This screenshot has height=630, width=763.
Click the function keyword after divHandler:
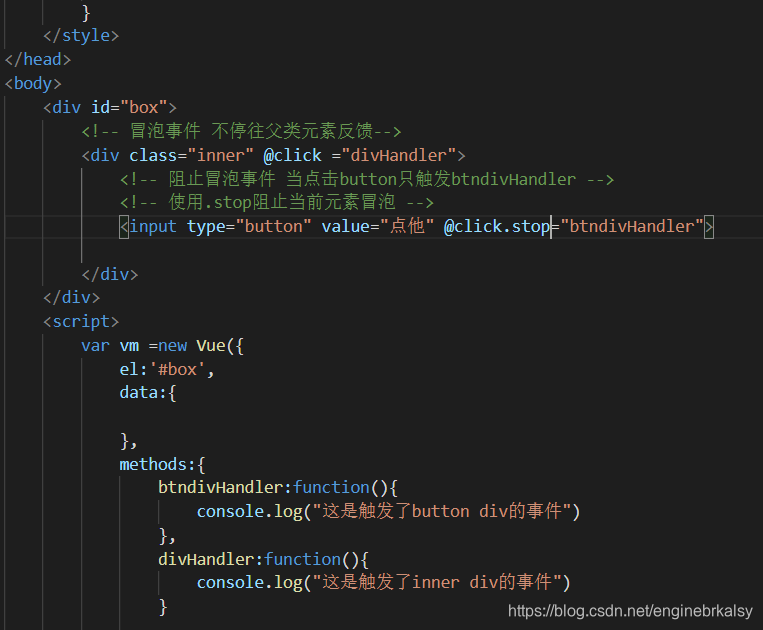coord(303,559)
